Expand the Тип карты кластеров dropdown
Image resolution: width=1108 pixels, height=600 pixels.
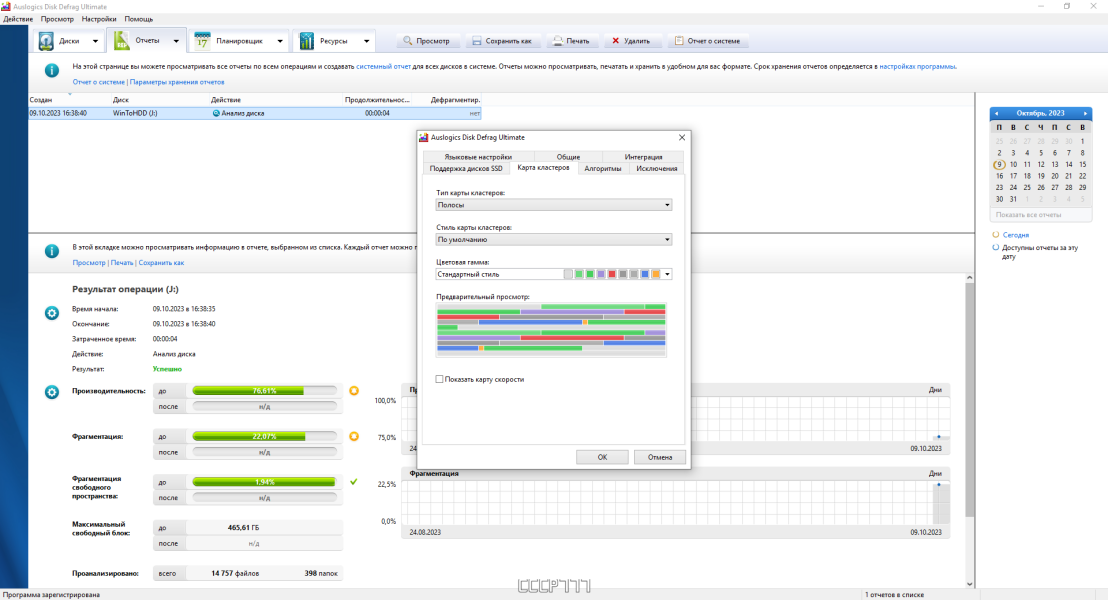coord(554,205)
